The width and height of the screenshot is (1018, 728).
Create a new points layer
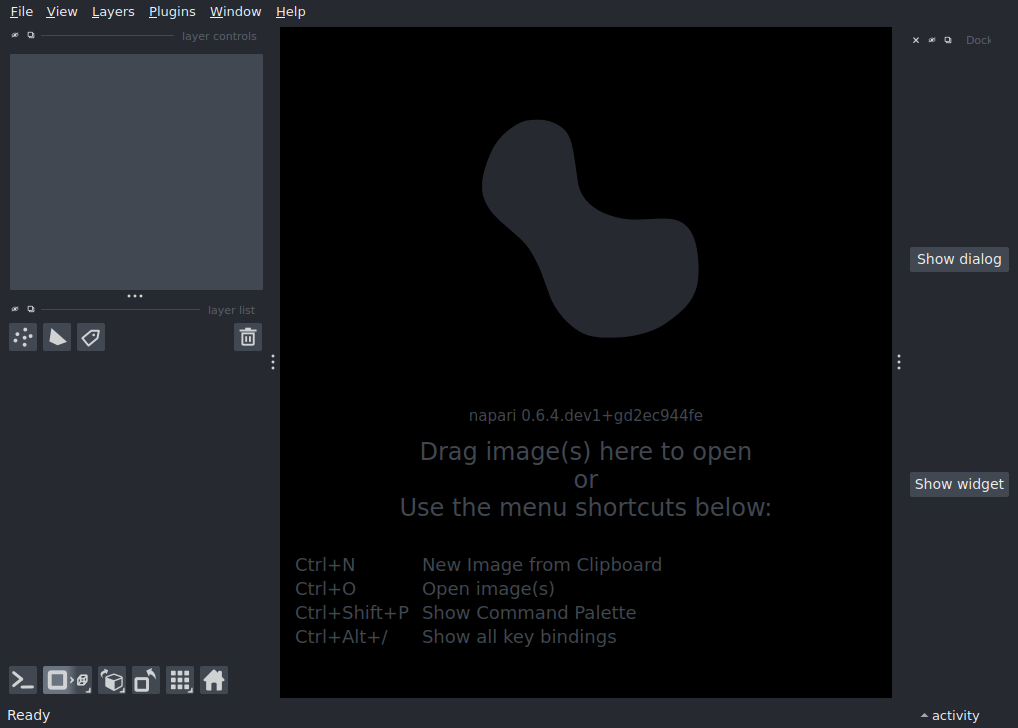pos(23,338)
